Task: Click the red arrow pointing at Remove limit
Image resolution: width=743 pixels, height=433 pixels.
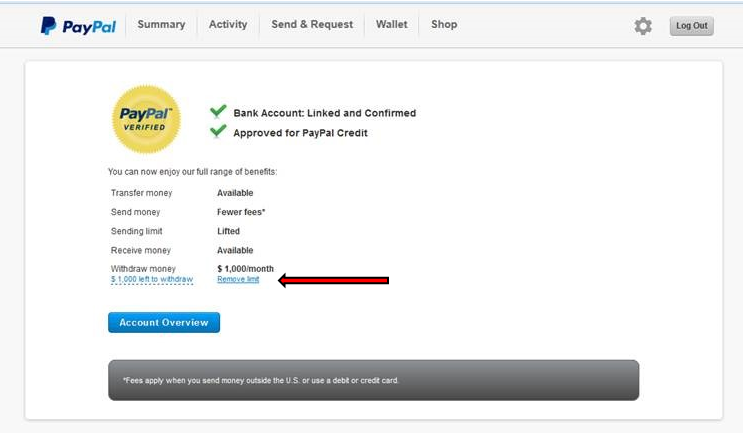Action: point(333,281)
